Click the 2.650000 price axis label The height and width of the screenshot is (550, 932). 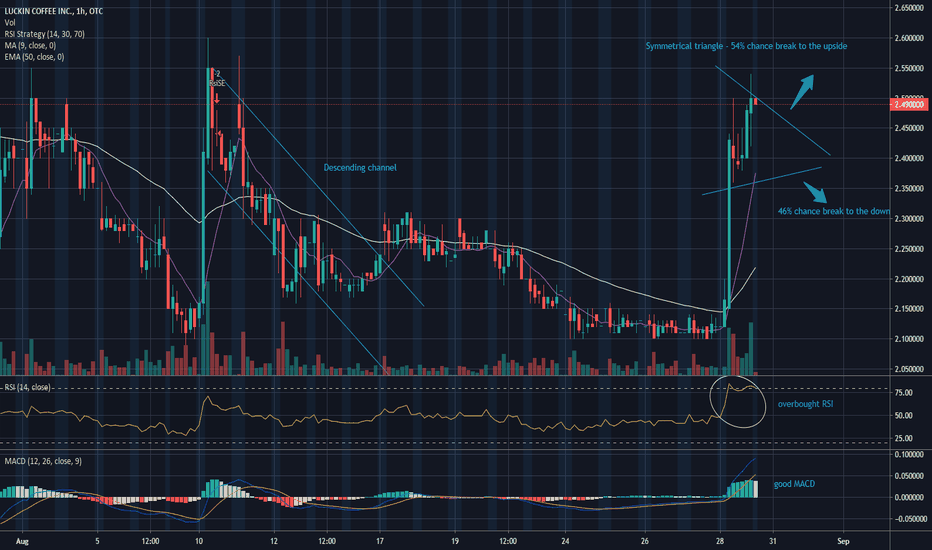click(909, 8)
